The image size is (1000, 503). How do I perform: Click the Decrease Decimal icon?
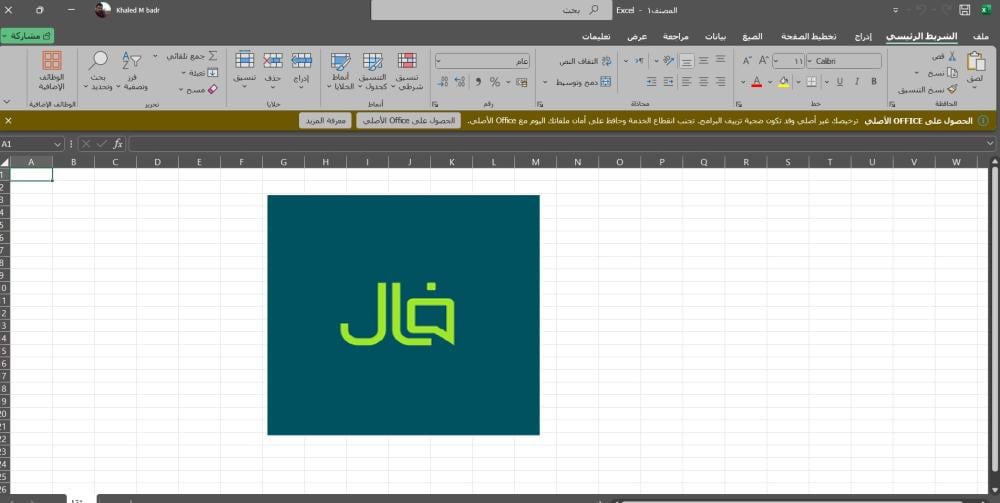(x=443, y=82)
